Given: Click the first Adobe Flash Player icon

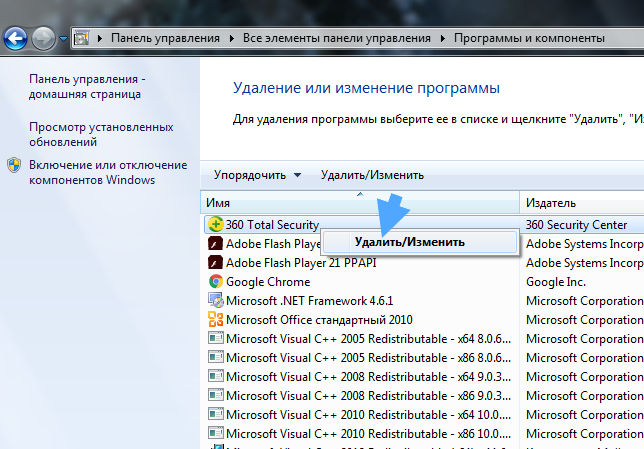Looking at the screenshot, I should pos(215,244).
